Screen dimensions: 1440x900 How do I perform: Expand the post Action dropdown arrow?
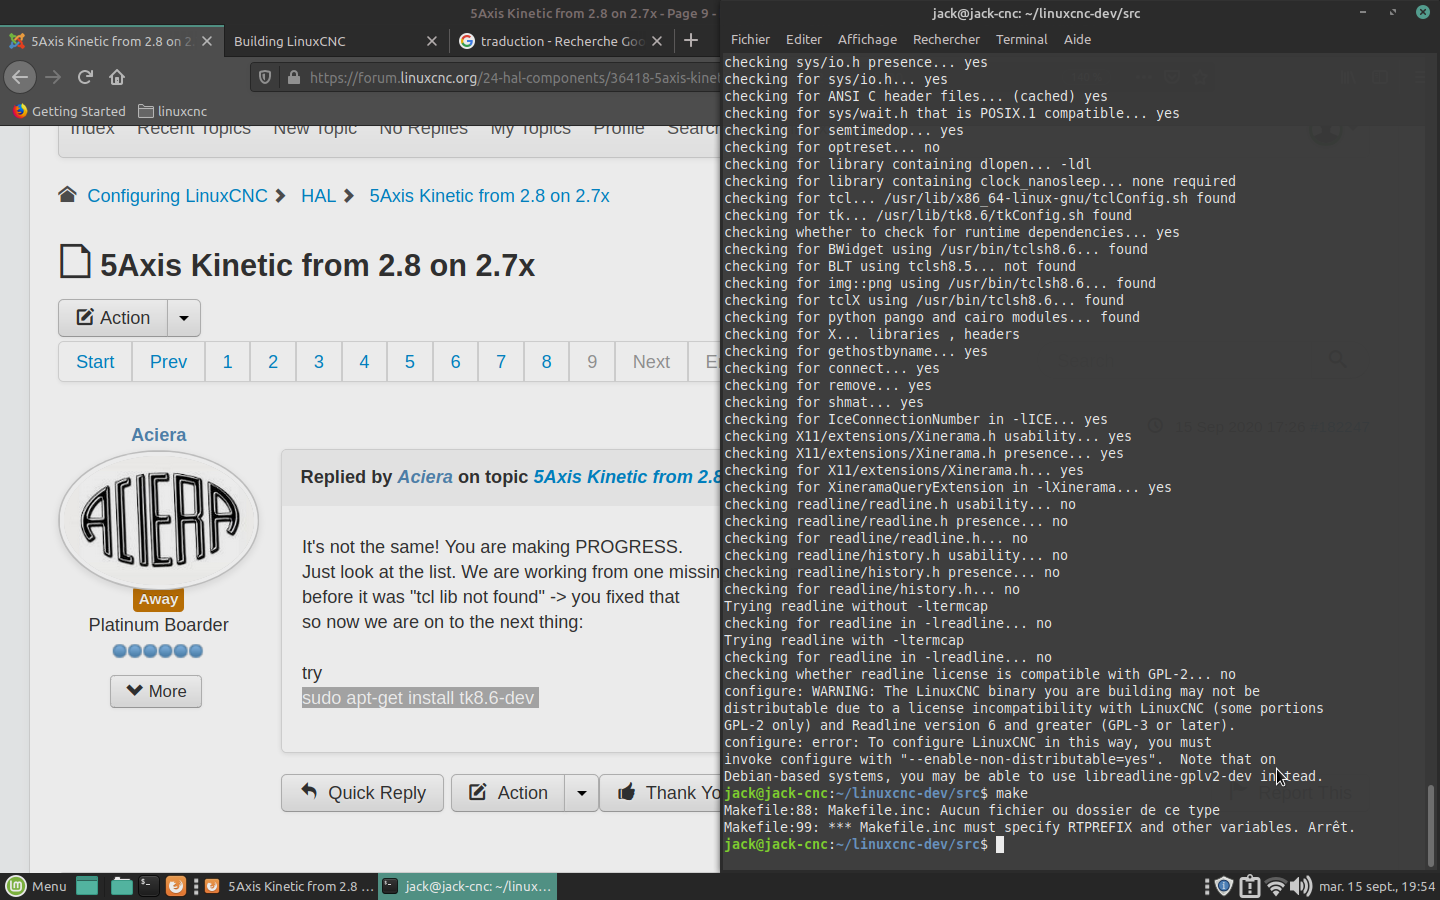[x=582, y=793]
